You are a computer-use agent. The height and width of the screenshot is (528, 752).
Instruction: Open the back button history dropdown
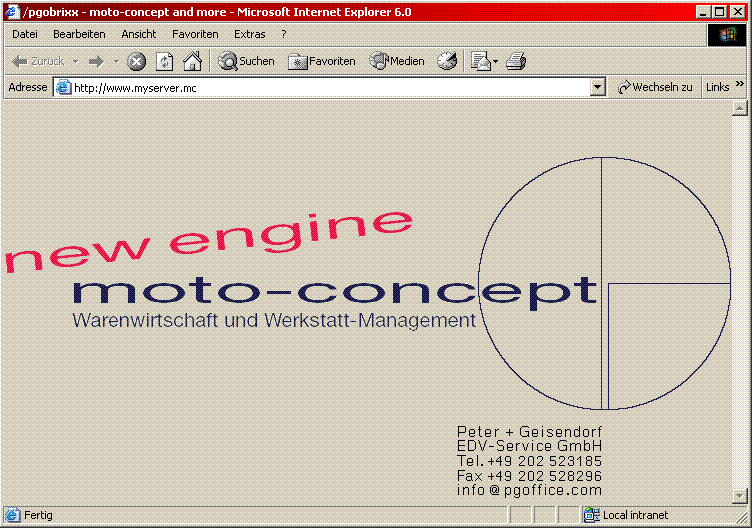(75, 62)
